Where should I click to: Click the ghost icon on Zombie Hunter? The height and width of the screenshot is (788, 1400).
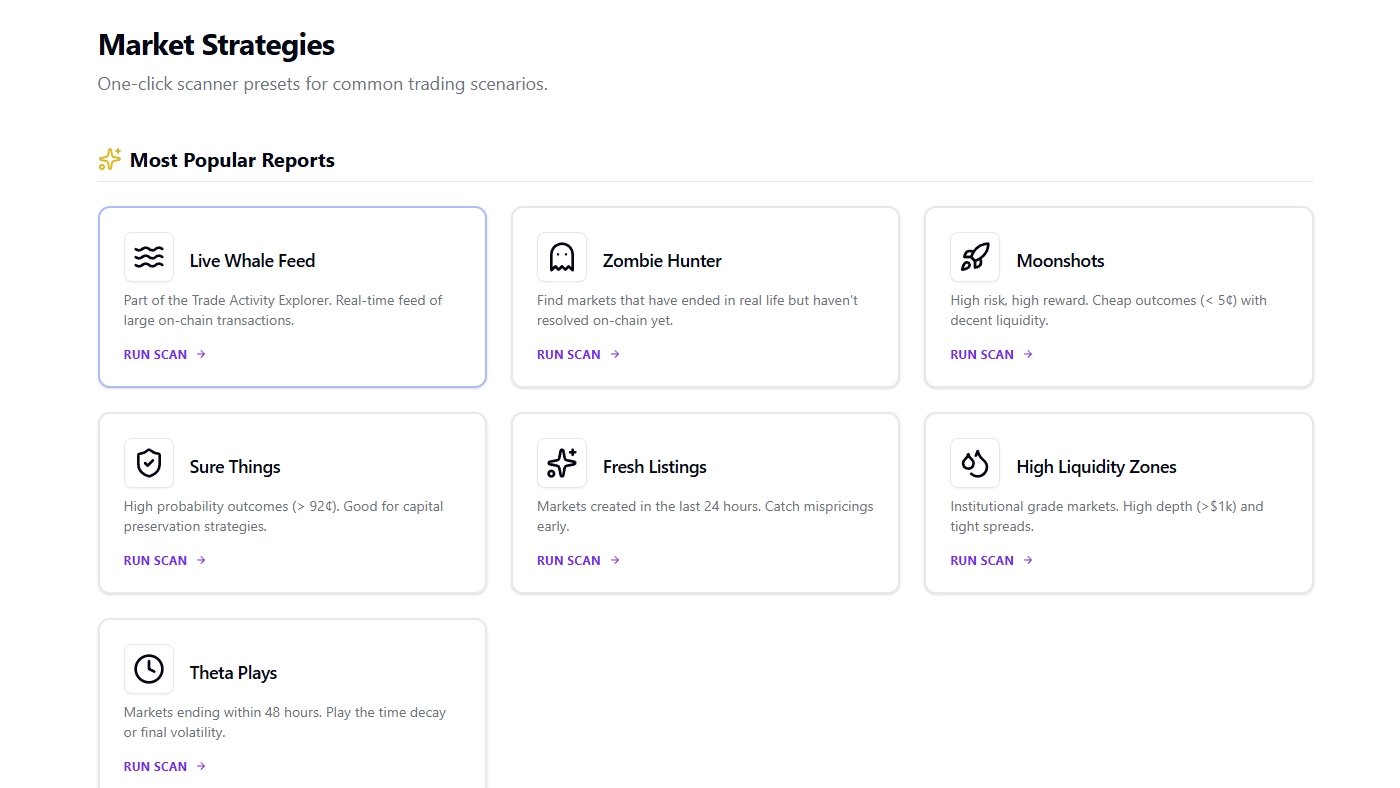point(562,258)
